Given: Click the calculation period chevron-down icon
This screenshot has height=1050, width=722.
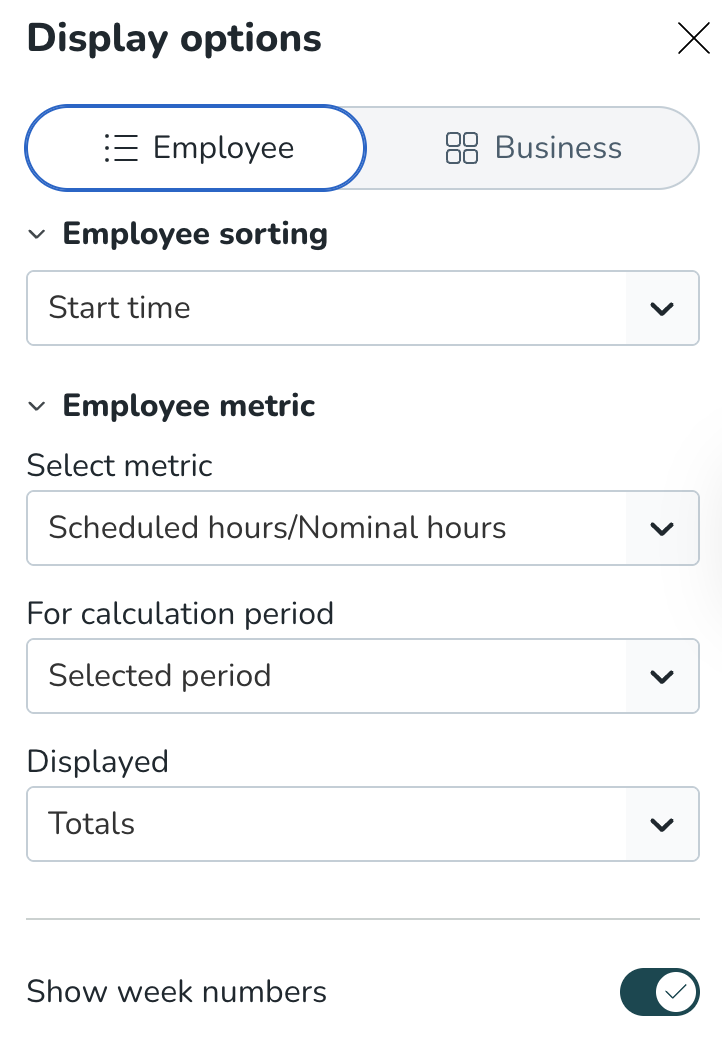Looking at the screenshot, I should [661, 676].
